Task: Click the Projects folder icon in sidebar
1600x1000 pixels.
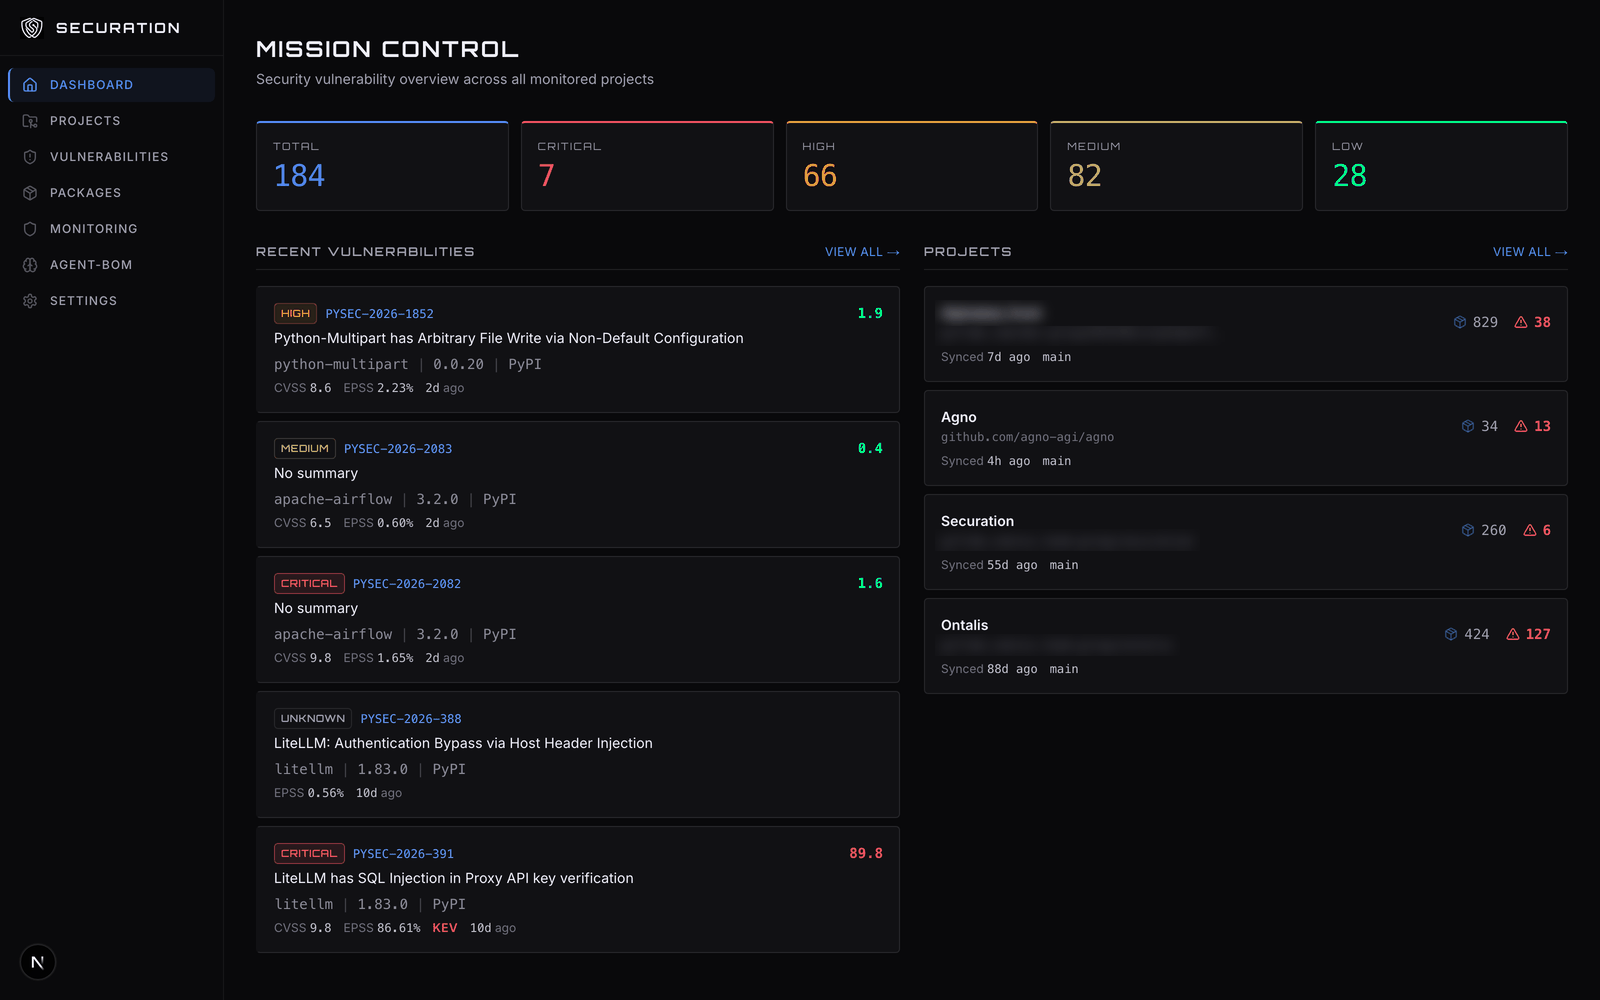Action: click(x=30, y=121)
